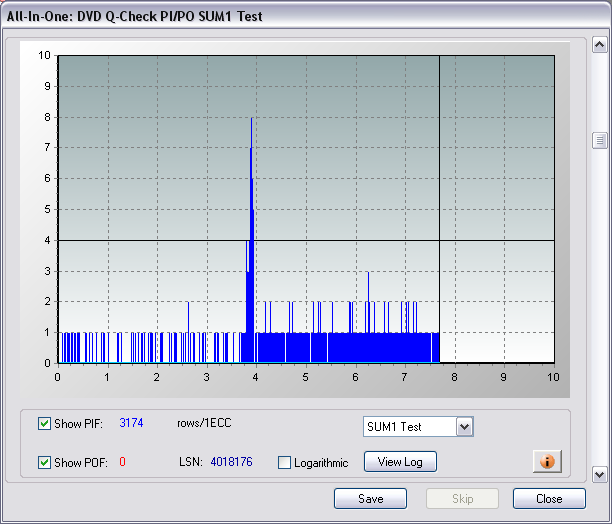Click the POF value 0
This screenshot has width=612, height=524.
click(x=123, y=462)
